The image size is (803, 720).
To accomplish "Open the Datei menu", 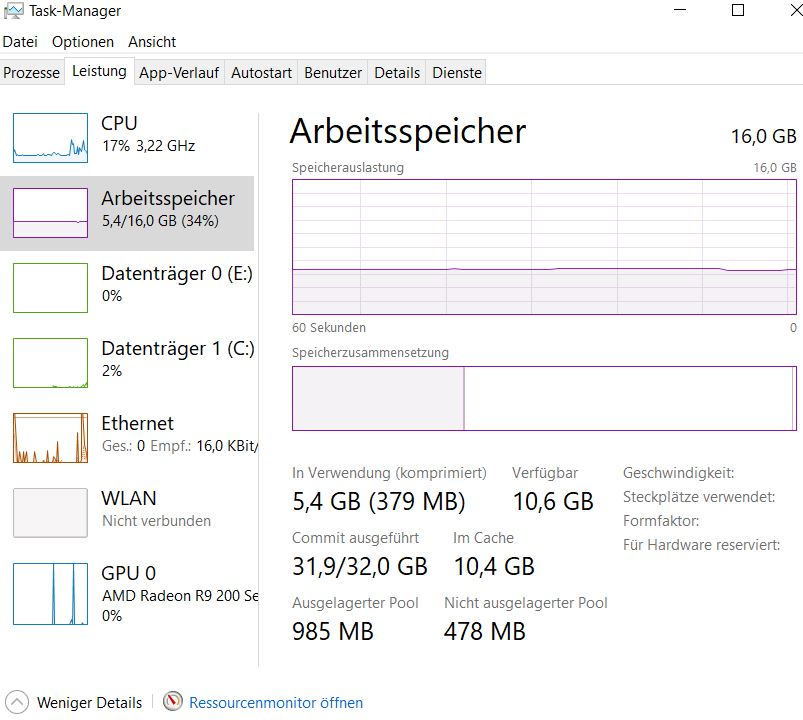I will (20, 42).
